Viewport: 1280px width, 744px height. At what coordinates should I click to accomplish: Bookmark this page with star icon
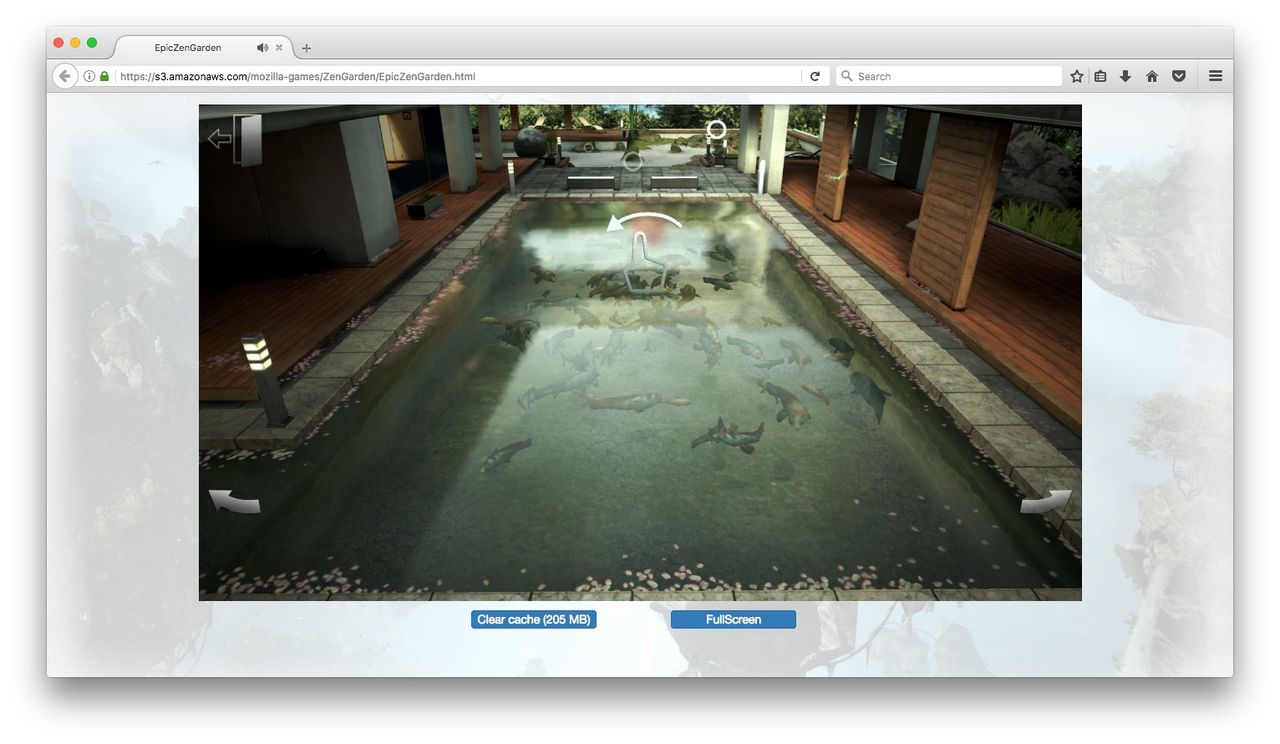(x=1077, y=76)
